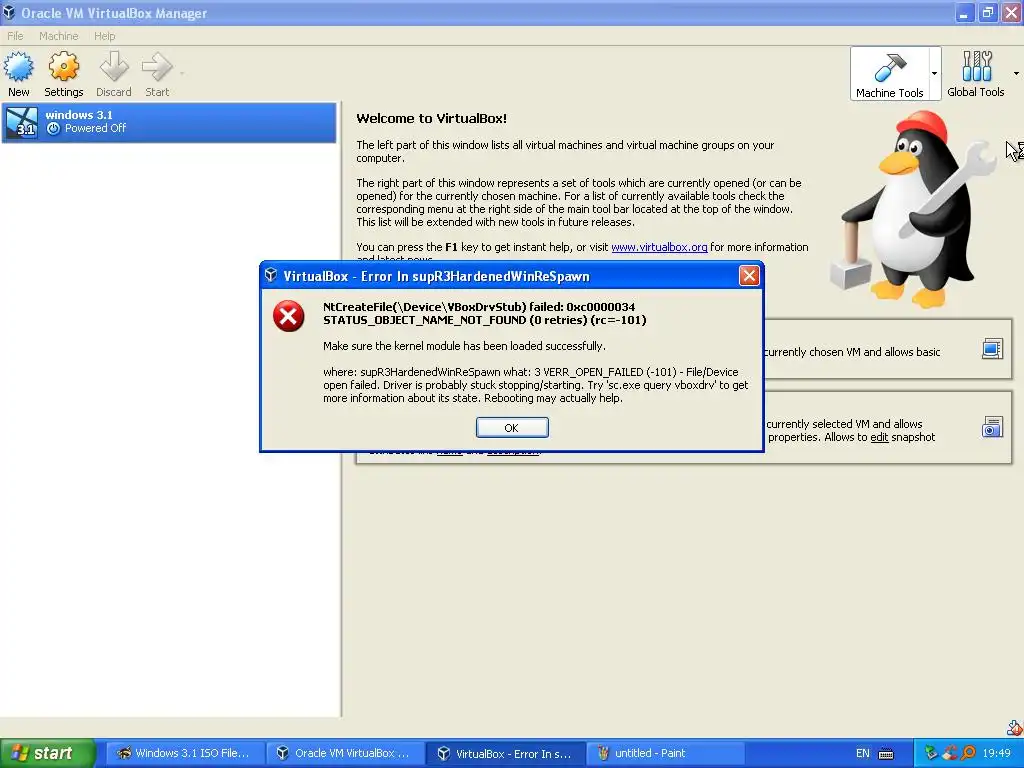The image size is (1024, 768).
Task: Expand the Machine Tools dropdown arrow
Action: pyautogui.click(x=935, y=74)
